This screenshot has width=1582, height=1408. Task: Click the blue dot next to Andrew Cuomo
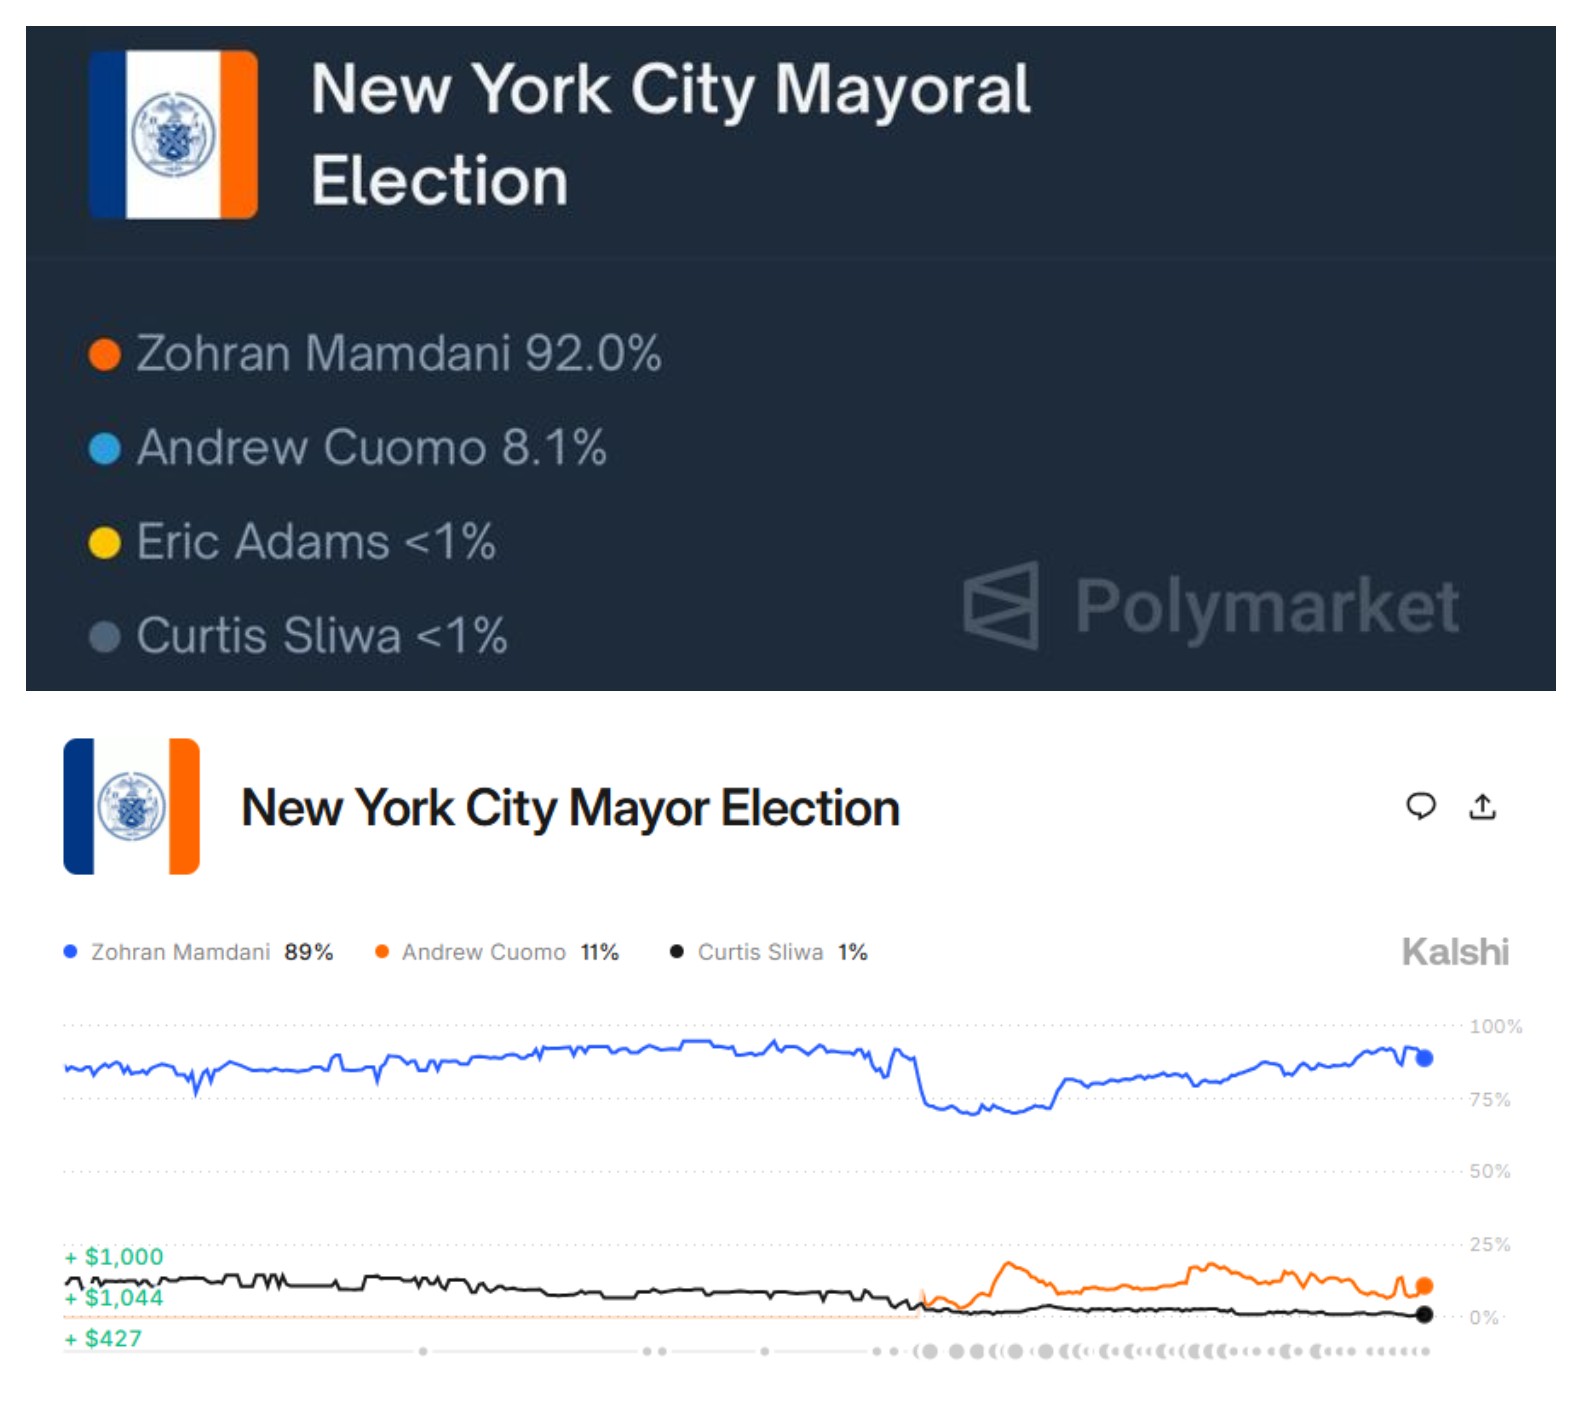(x=104, y=448)
